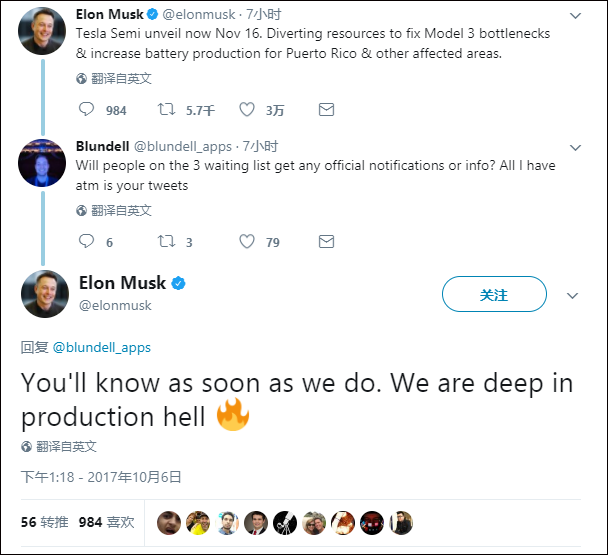This screenshot has width=608, height=555.
Task: Retweet the Tesla Semi unveil tweet
Action: pos(166,109)
